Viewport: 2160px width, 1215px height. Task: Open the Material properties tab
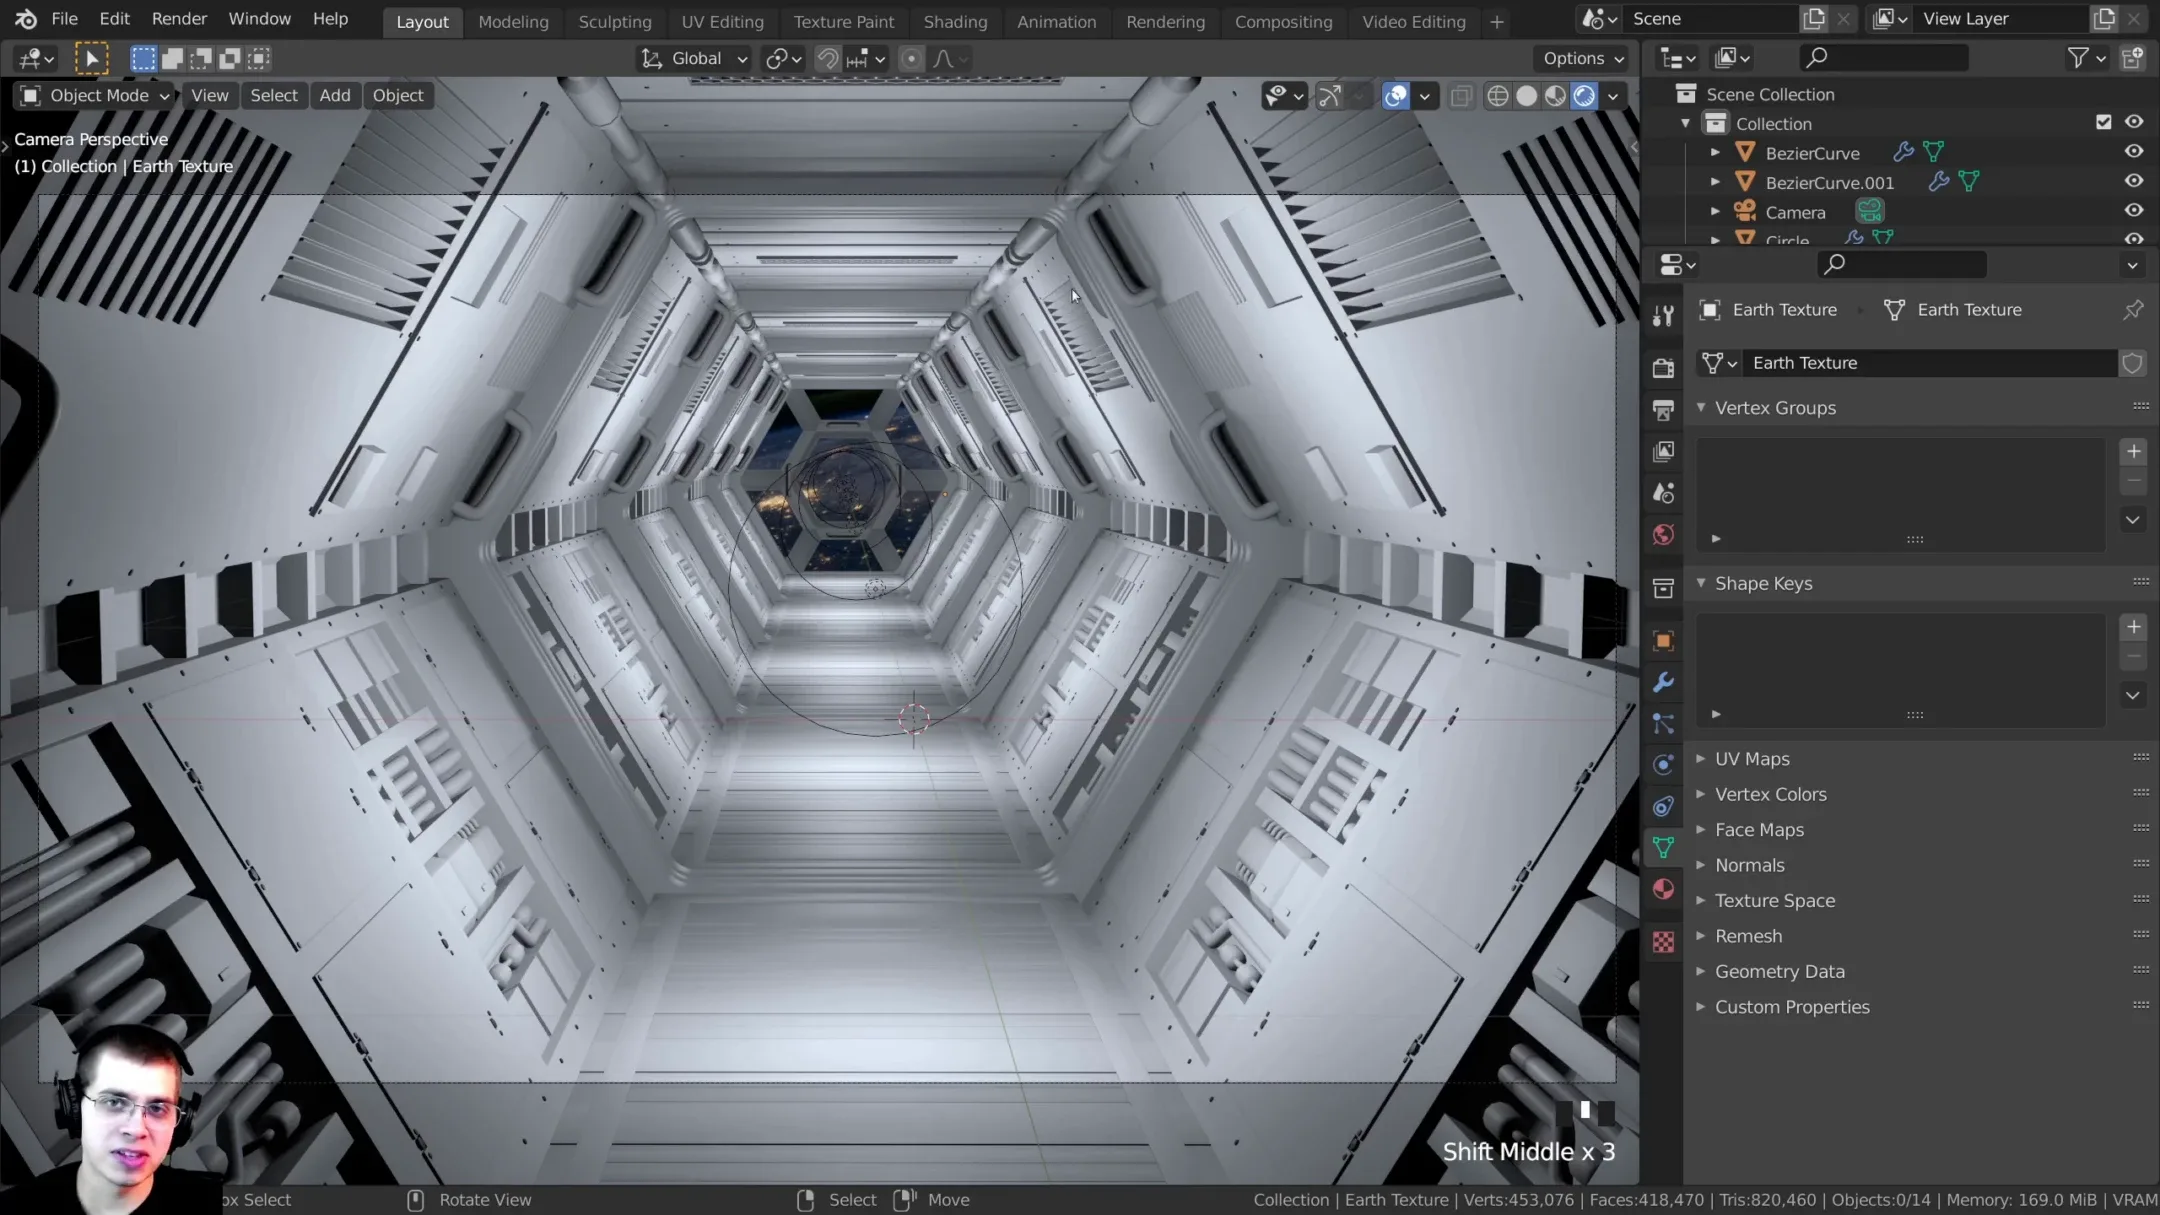[x=1663, y=889]
